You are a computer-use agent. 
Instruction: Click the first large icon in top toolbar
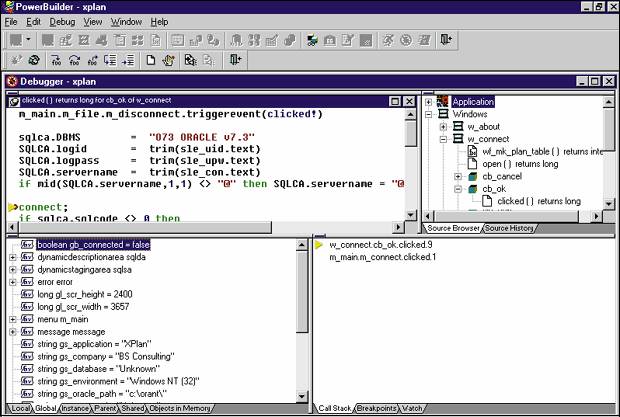(x=16, y=40)
